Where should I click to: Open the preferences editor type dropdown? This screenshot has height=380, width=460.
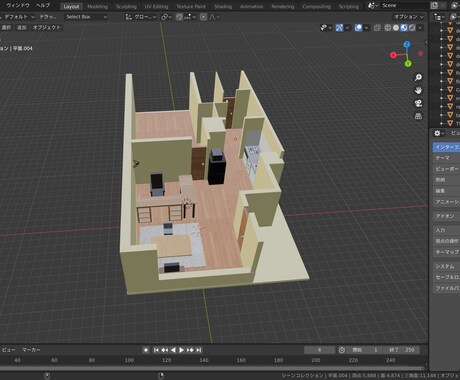pyautogui.click(x=439, y=133)
